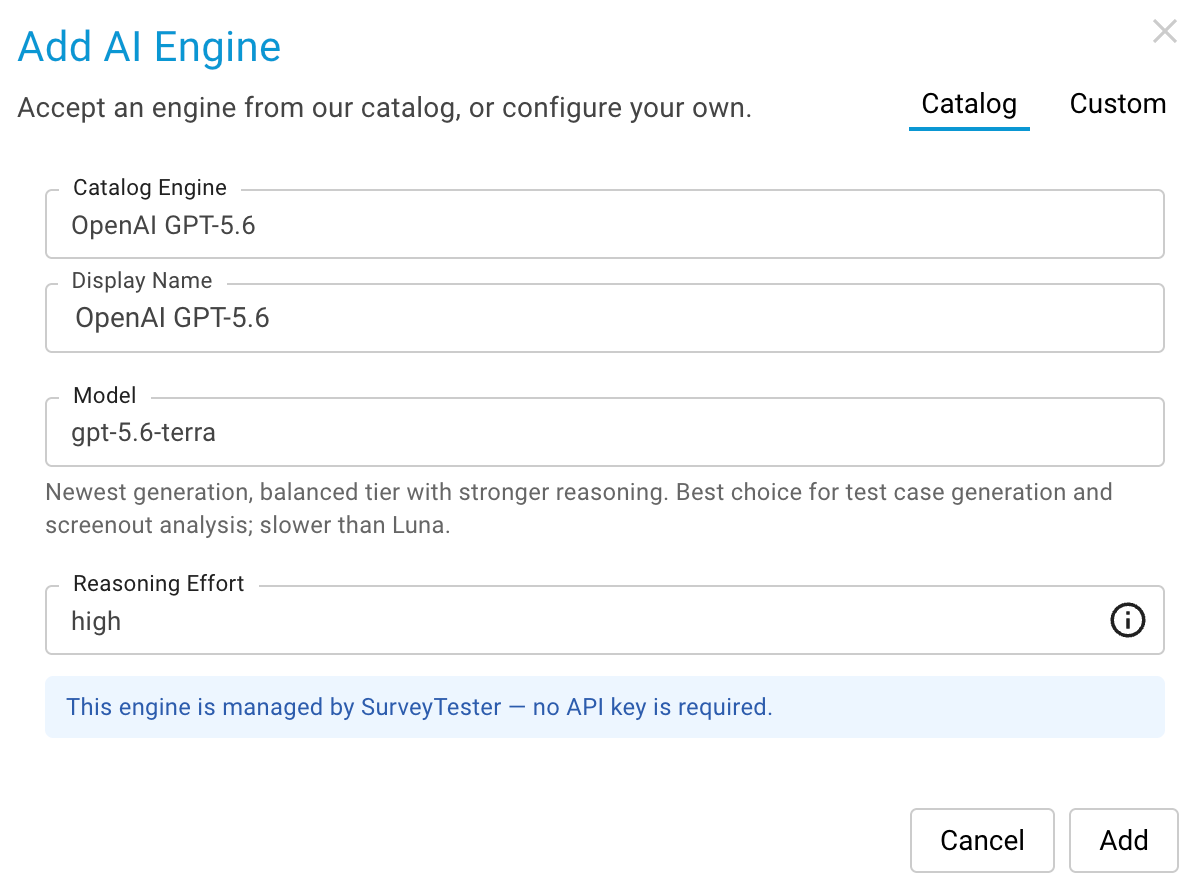
Task: Switch to the Custom tab
Action: tap(1117, 104)
